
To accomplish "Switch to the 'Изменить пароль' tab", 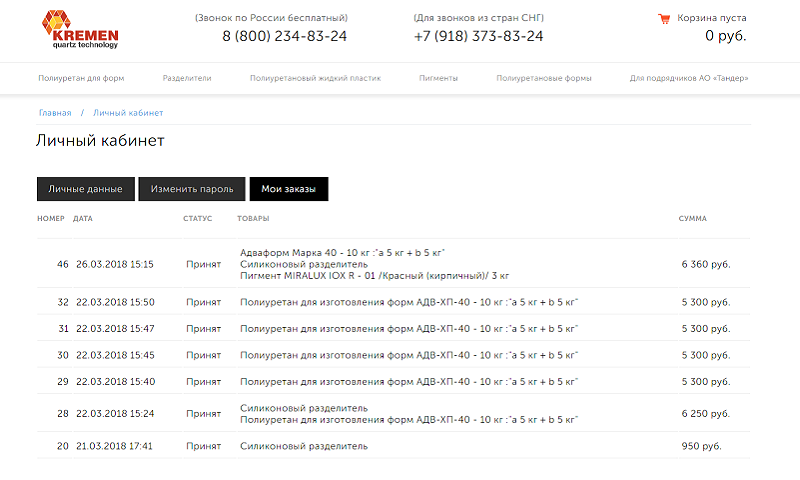I will click(192, 189).
